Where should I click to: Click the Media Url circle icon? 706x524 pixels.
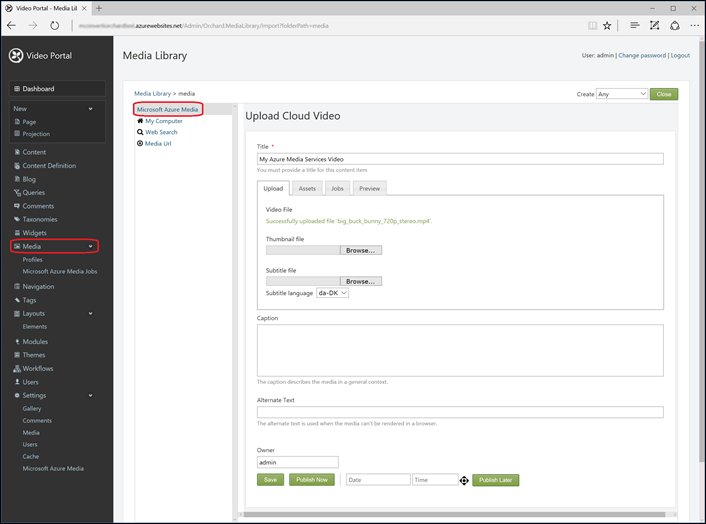coord(140,143)
